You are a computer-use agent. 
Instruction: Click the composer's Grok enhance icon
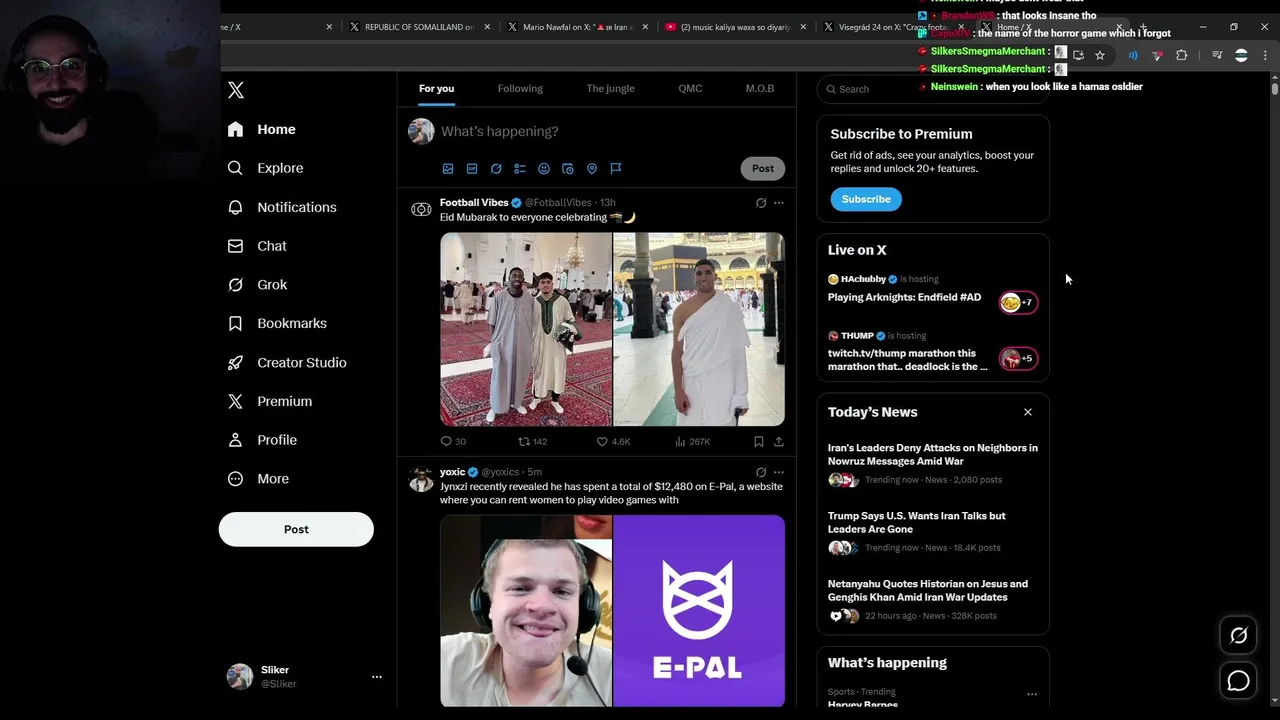pyautogui.click(x=496, y=169)
